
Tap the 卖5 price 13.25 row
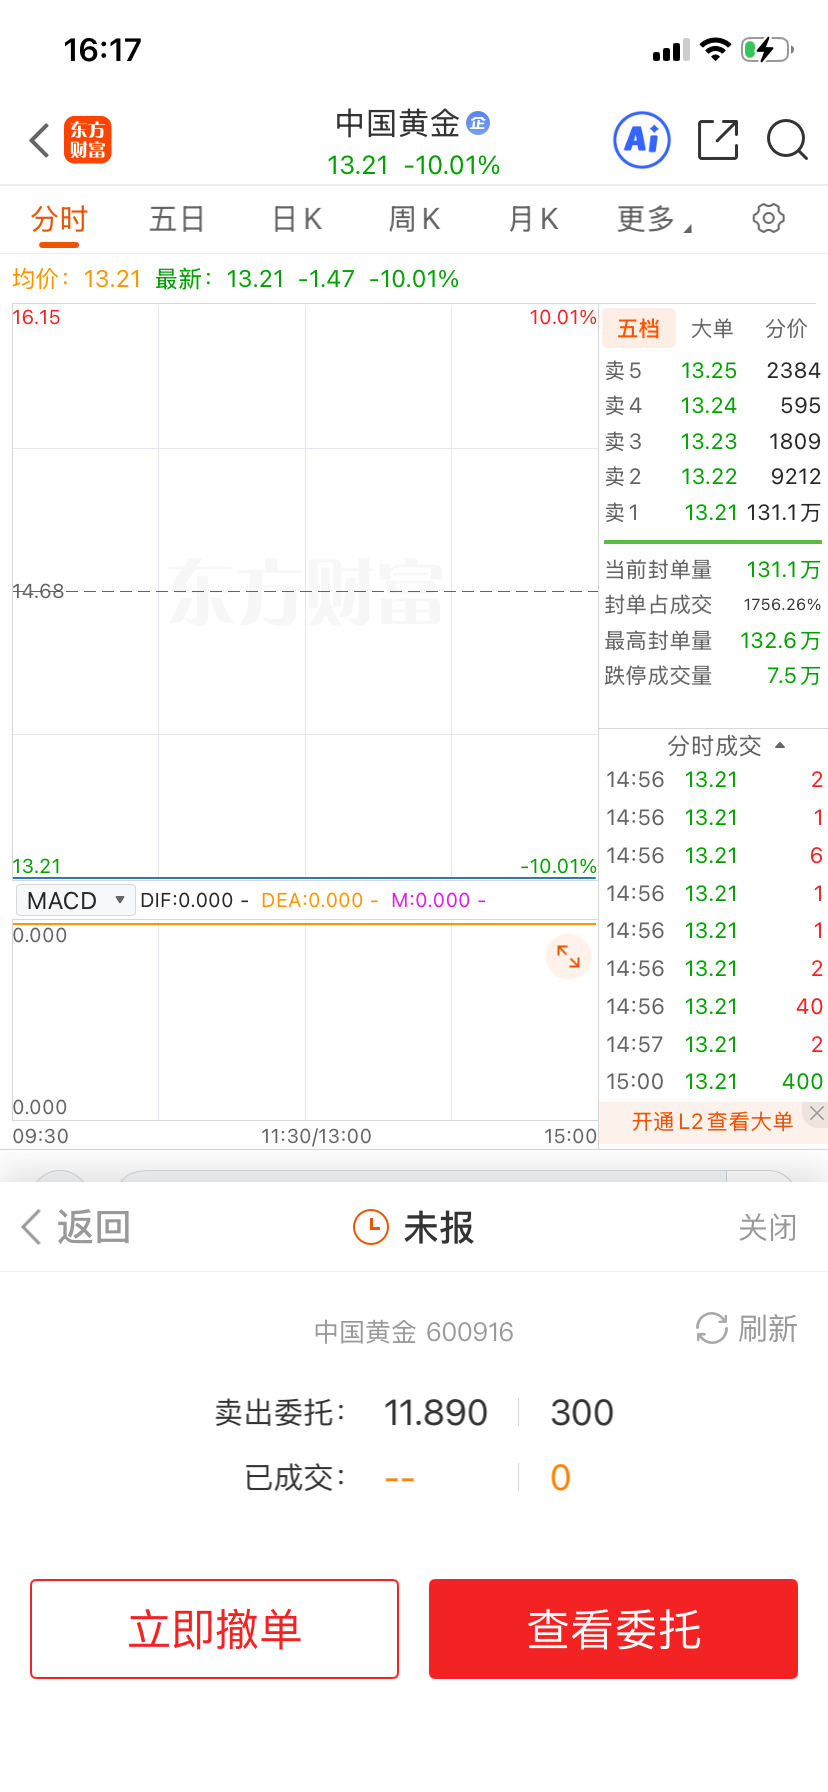coord(712,371)
